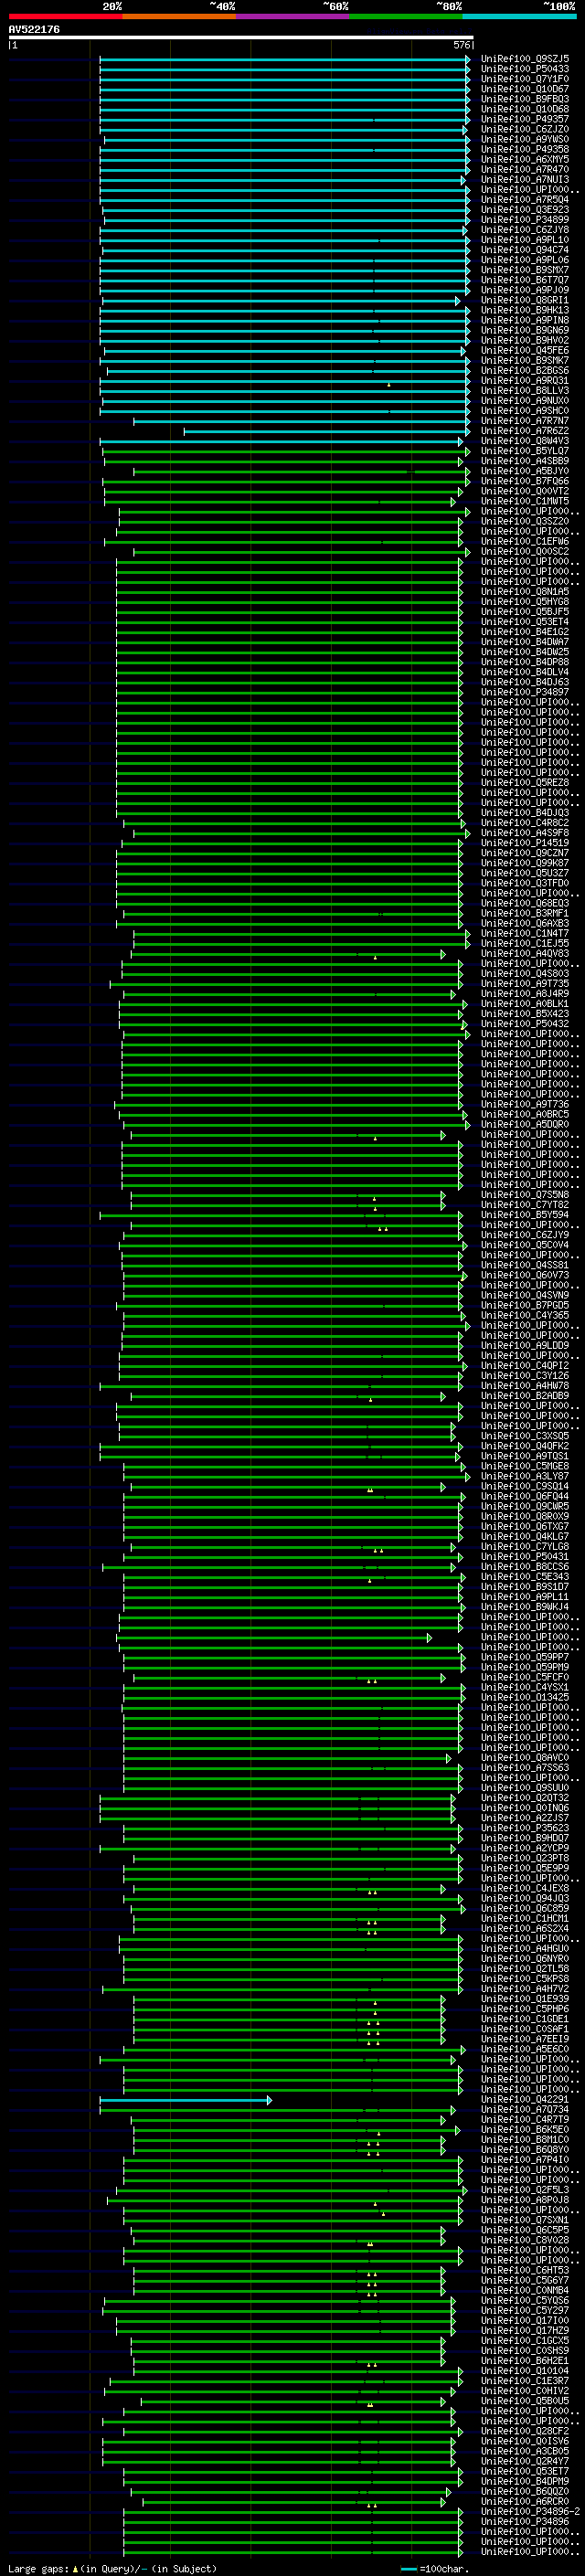Select the UniRef100_P34899 row label
The image size is (585, 2576).
[525, 220]
